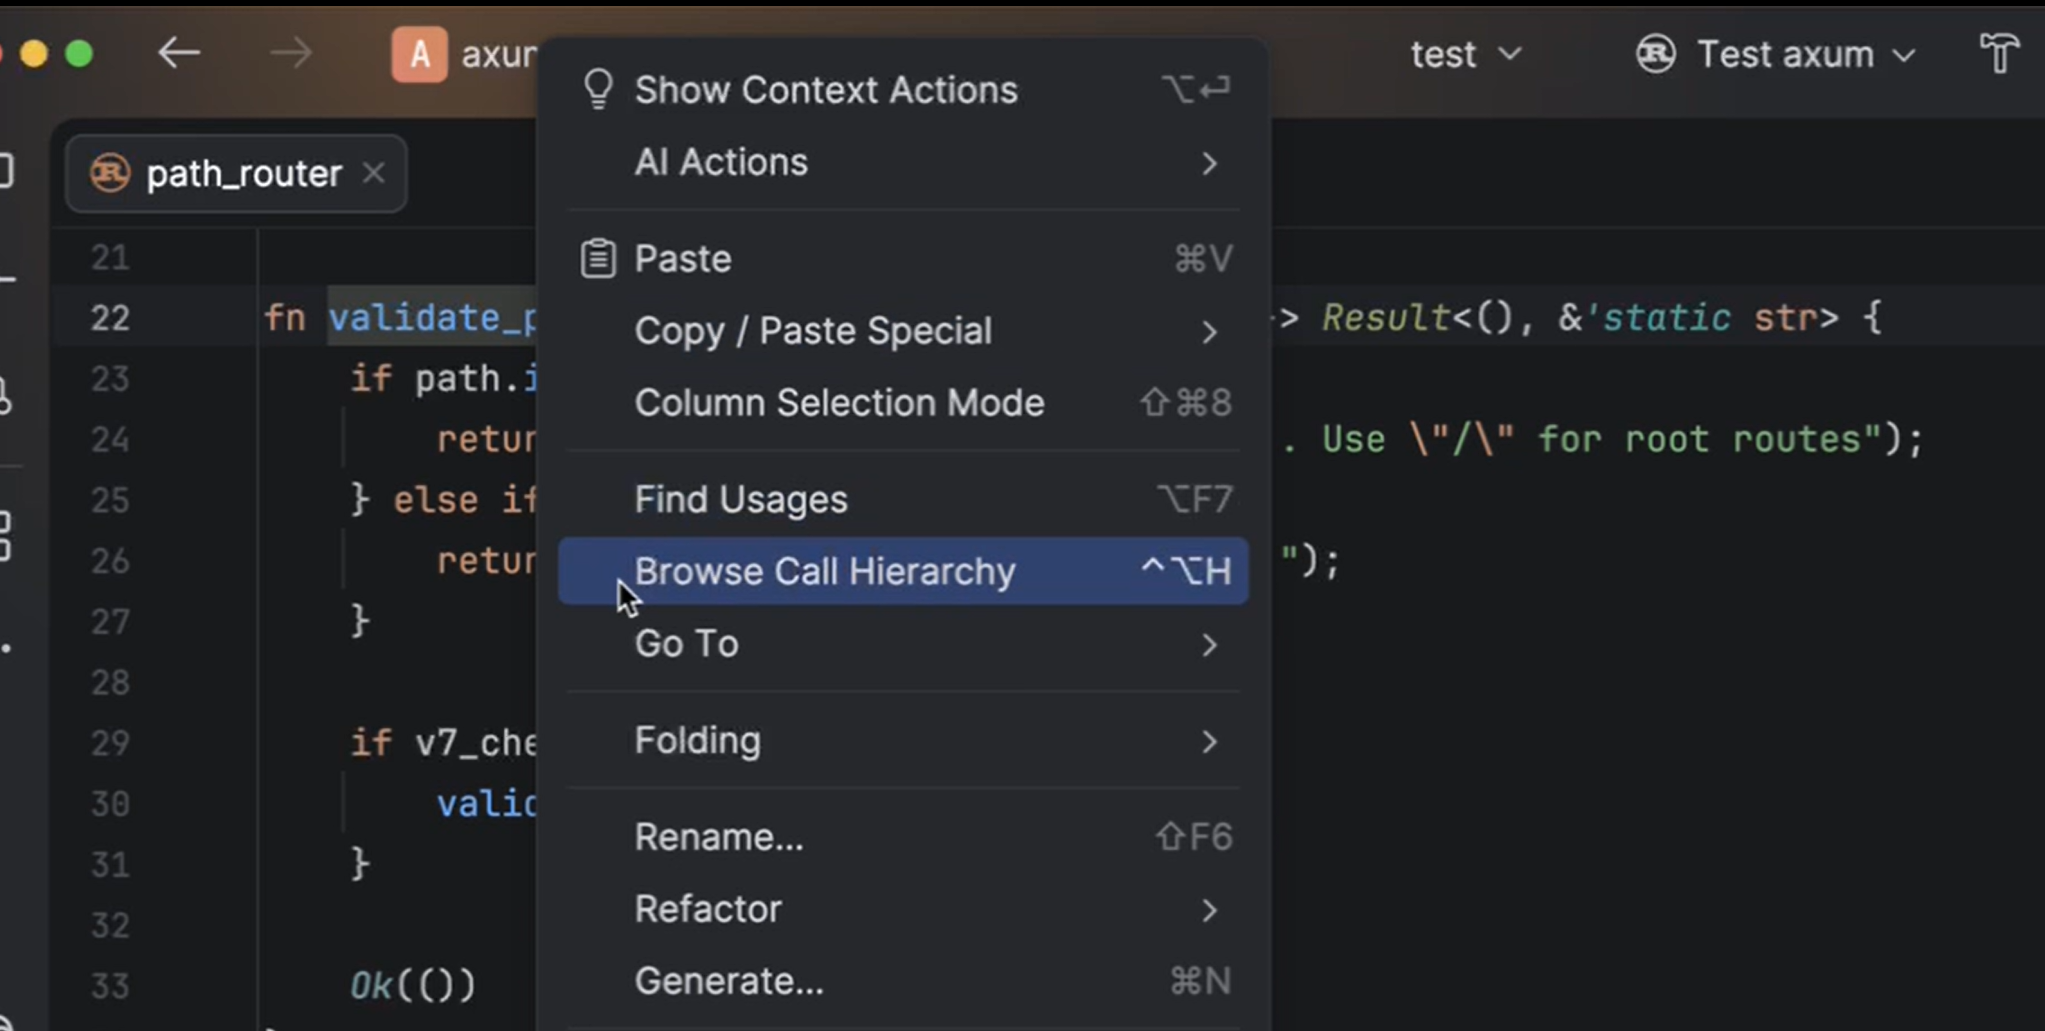Click the back navigation arrow
This screenshot has width=2045, height=1031.
tap(179, 53)
